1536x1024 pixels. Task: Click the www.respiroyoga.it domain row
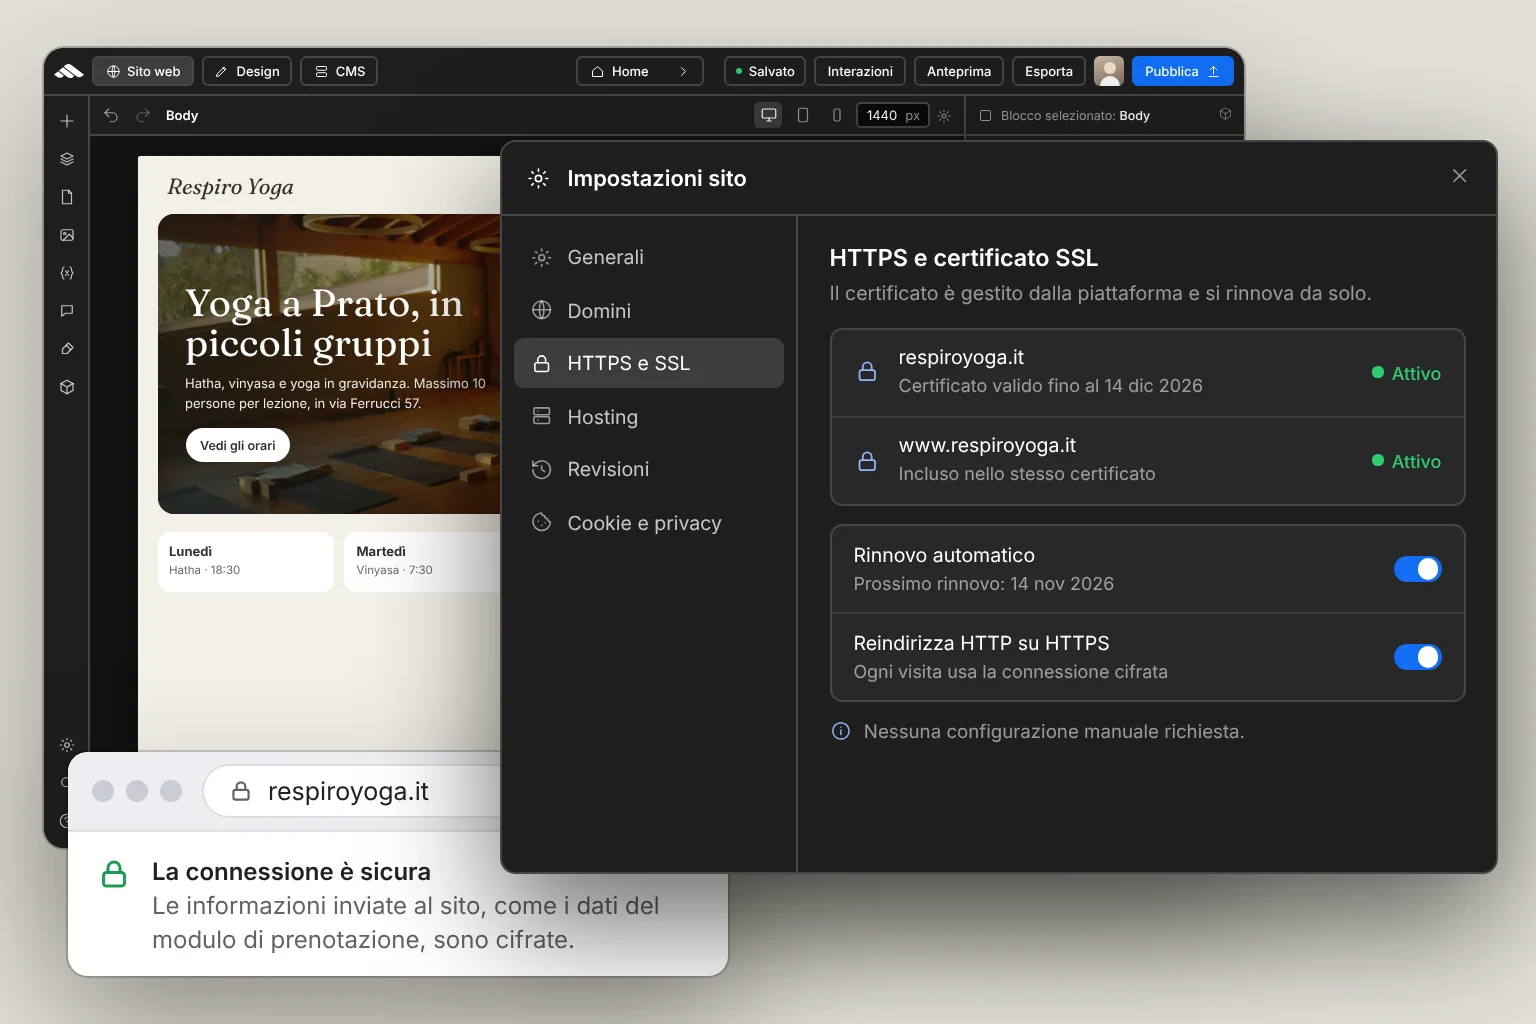click(x=1148, y=461)
